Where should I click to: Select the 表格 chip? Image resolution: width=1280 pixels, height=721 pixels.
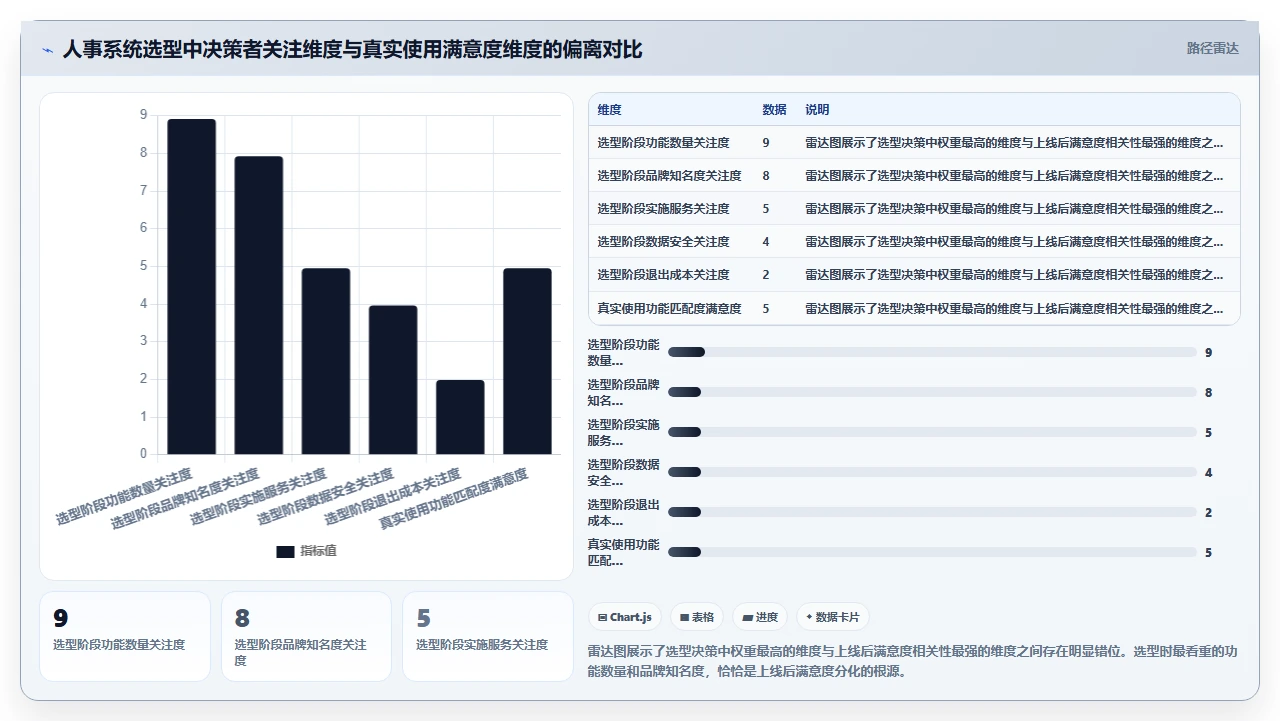point(697,617)
